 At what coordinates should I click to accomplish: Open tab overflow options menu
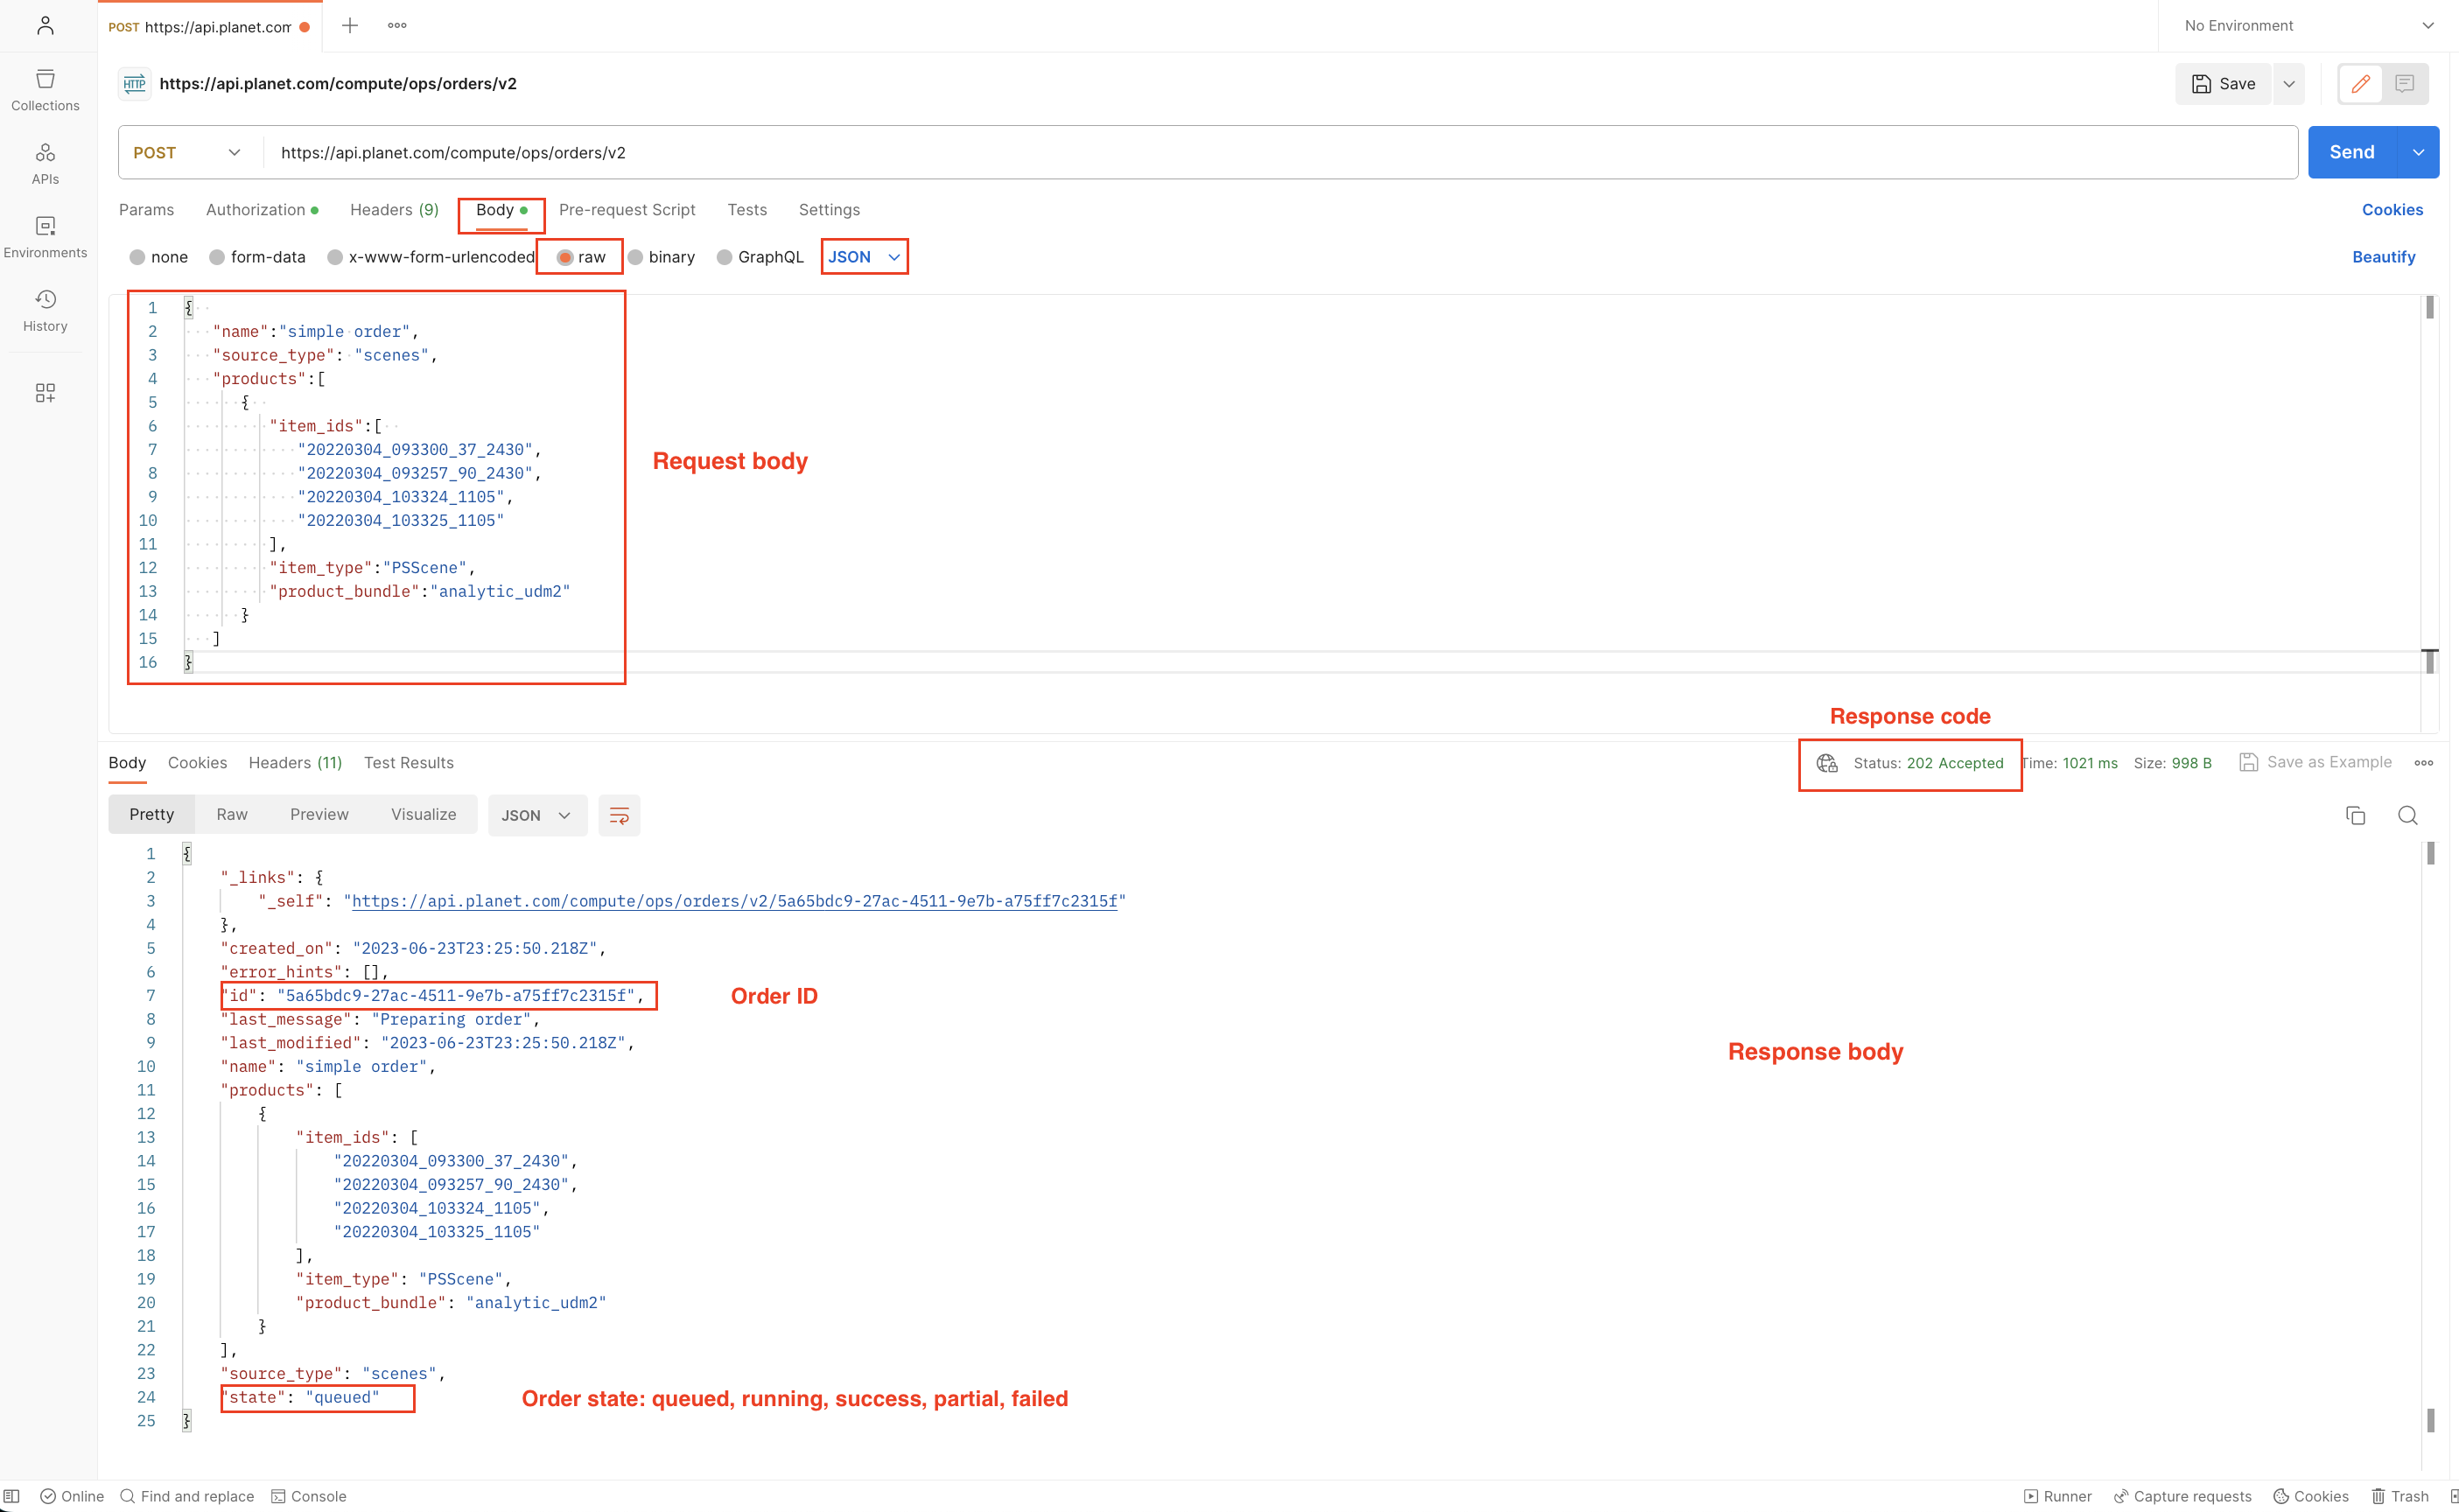coord(397,25)
